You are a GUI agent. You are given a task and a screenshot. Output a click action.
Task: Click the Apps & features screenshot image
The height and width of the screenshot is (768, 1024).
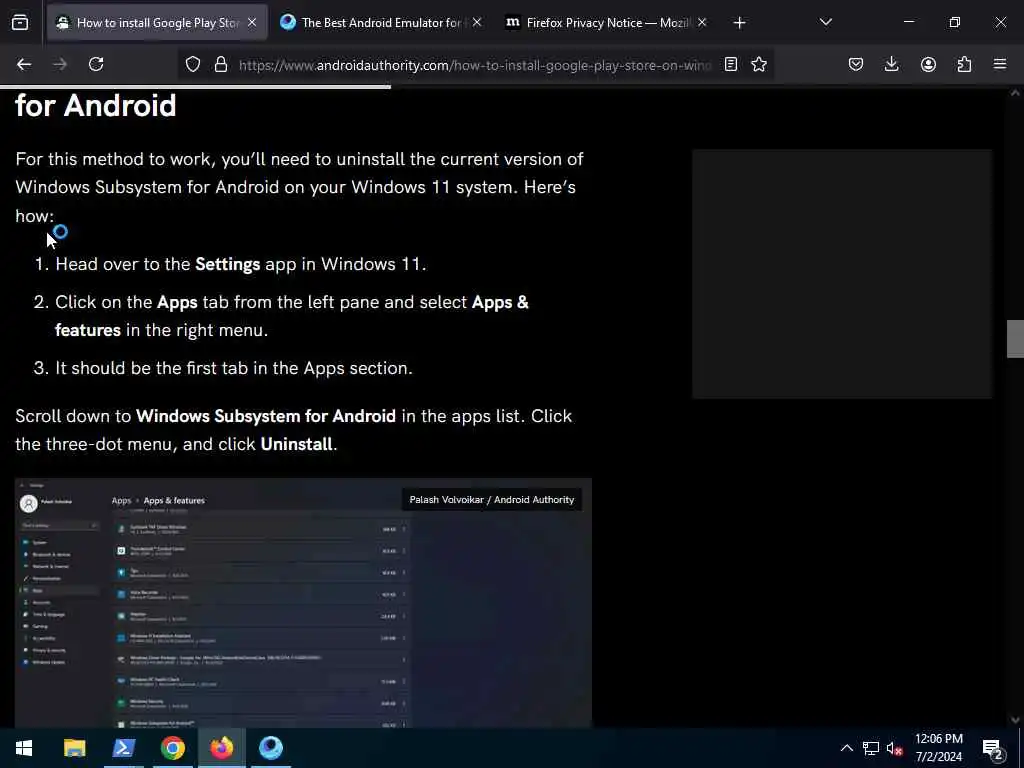[x=303, y=603]
